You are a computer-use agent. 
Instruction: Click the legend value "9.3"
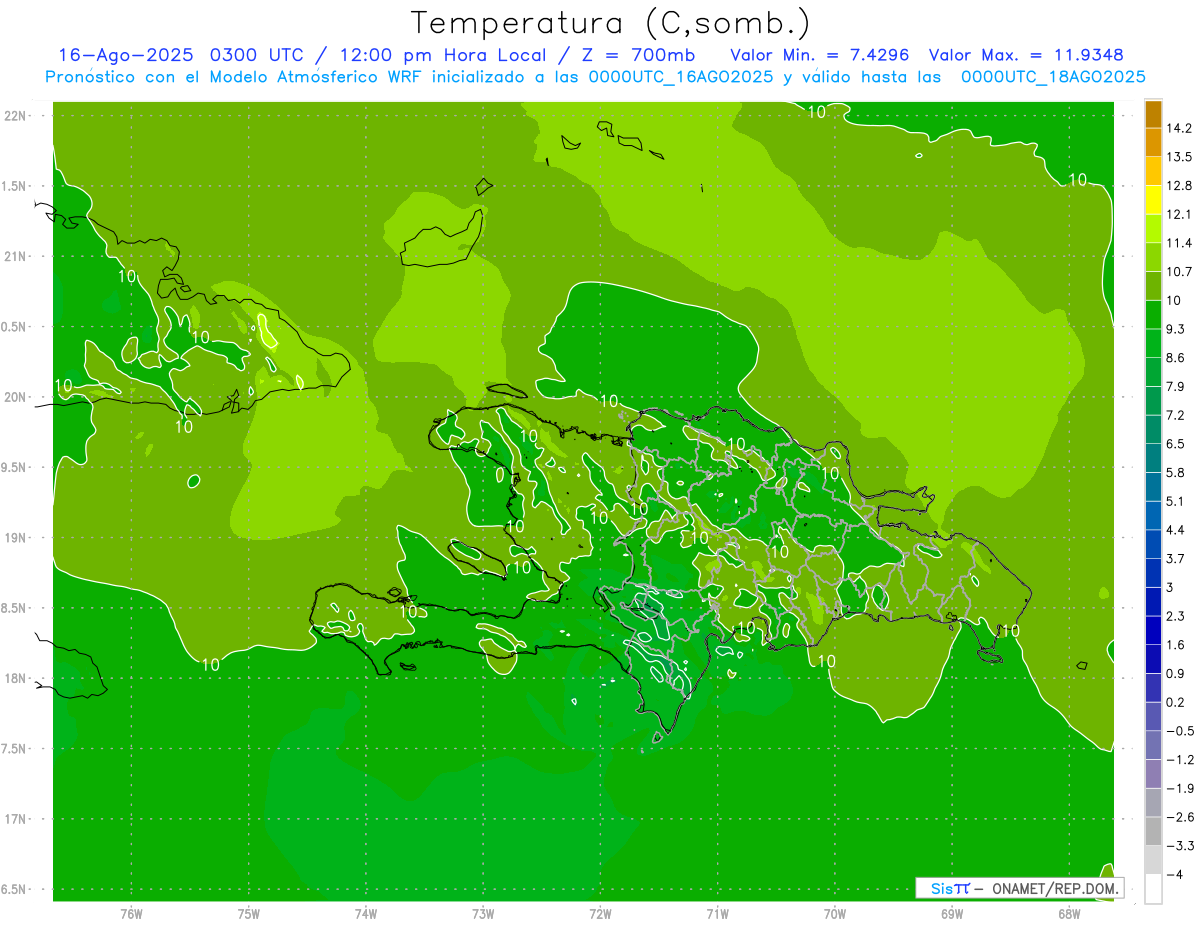[1176, 328]
